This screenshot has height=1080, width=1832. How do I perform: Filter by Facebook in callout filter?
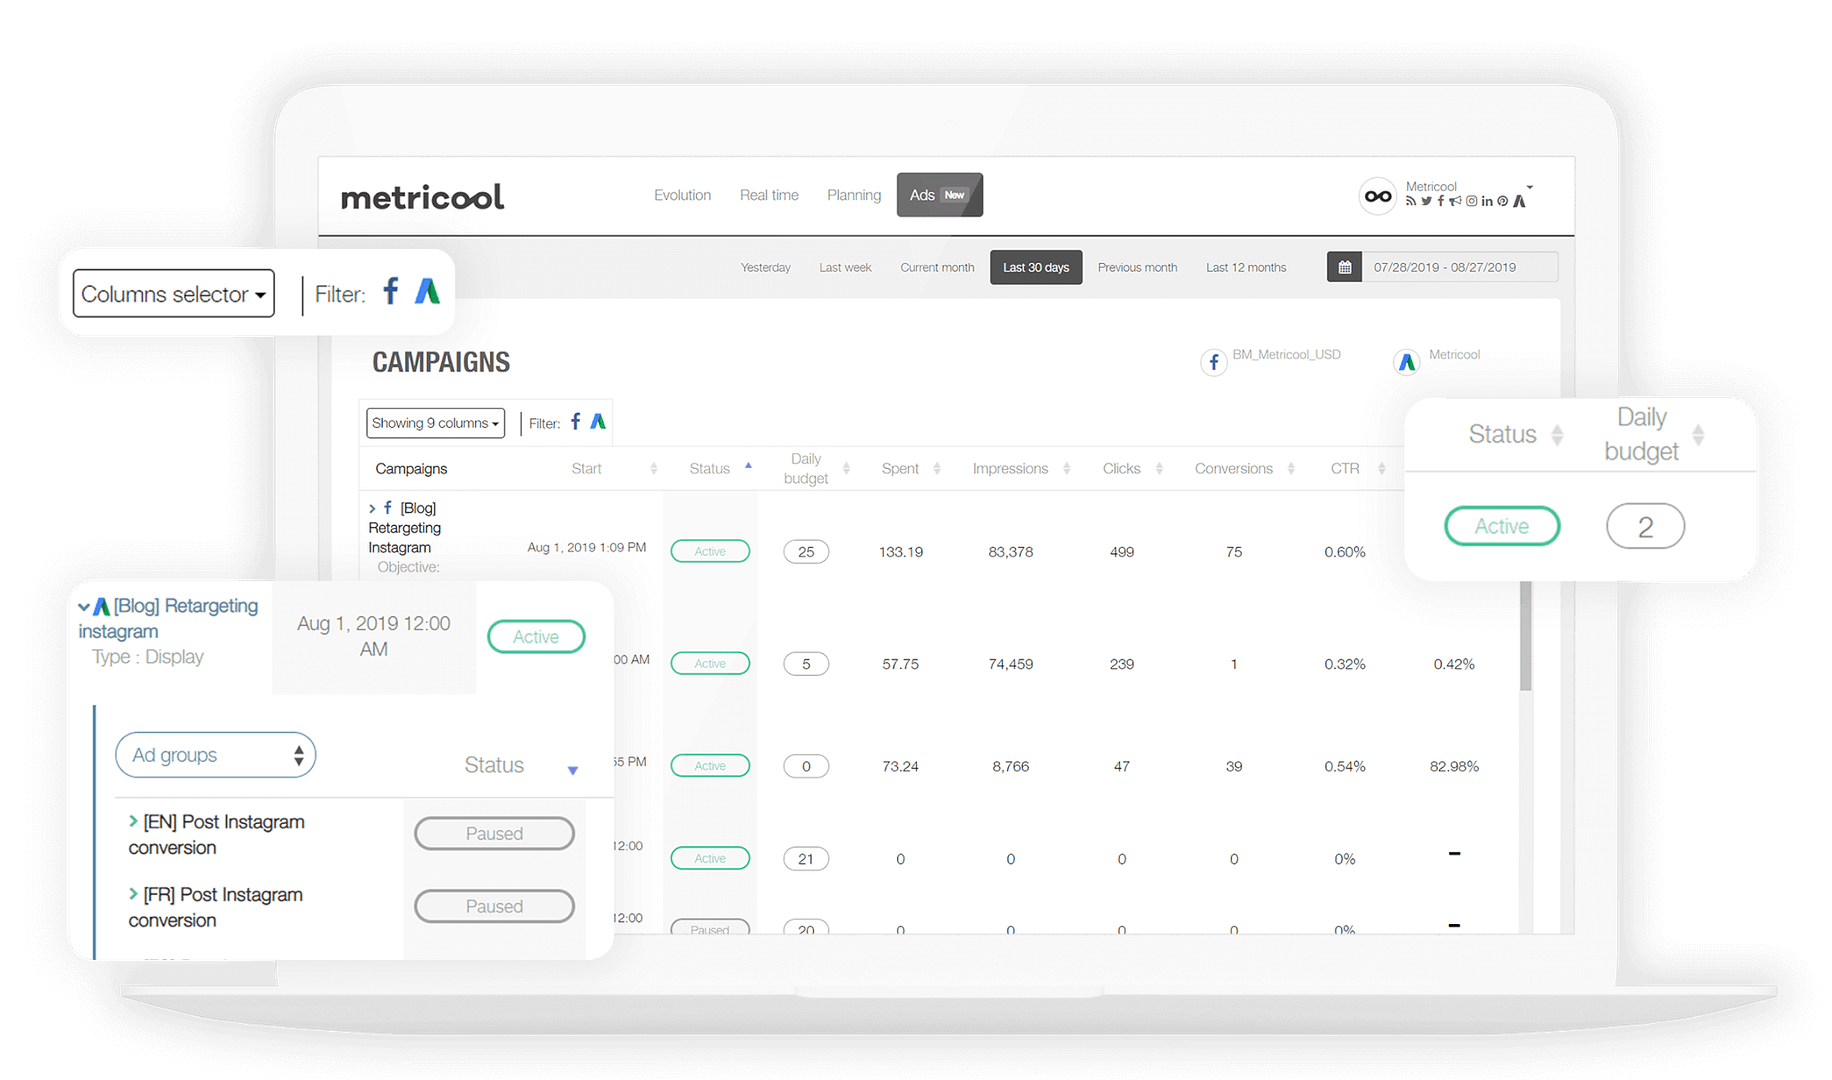[391, 291]
